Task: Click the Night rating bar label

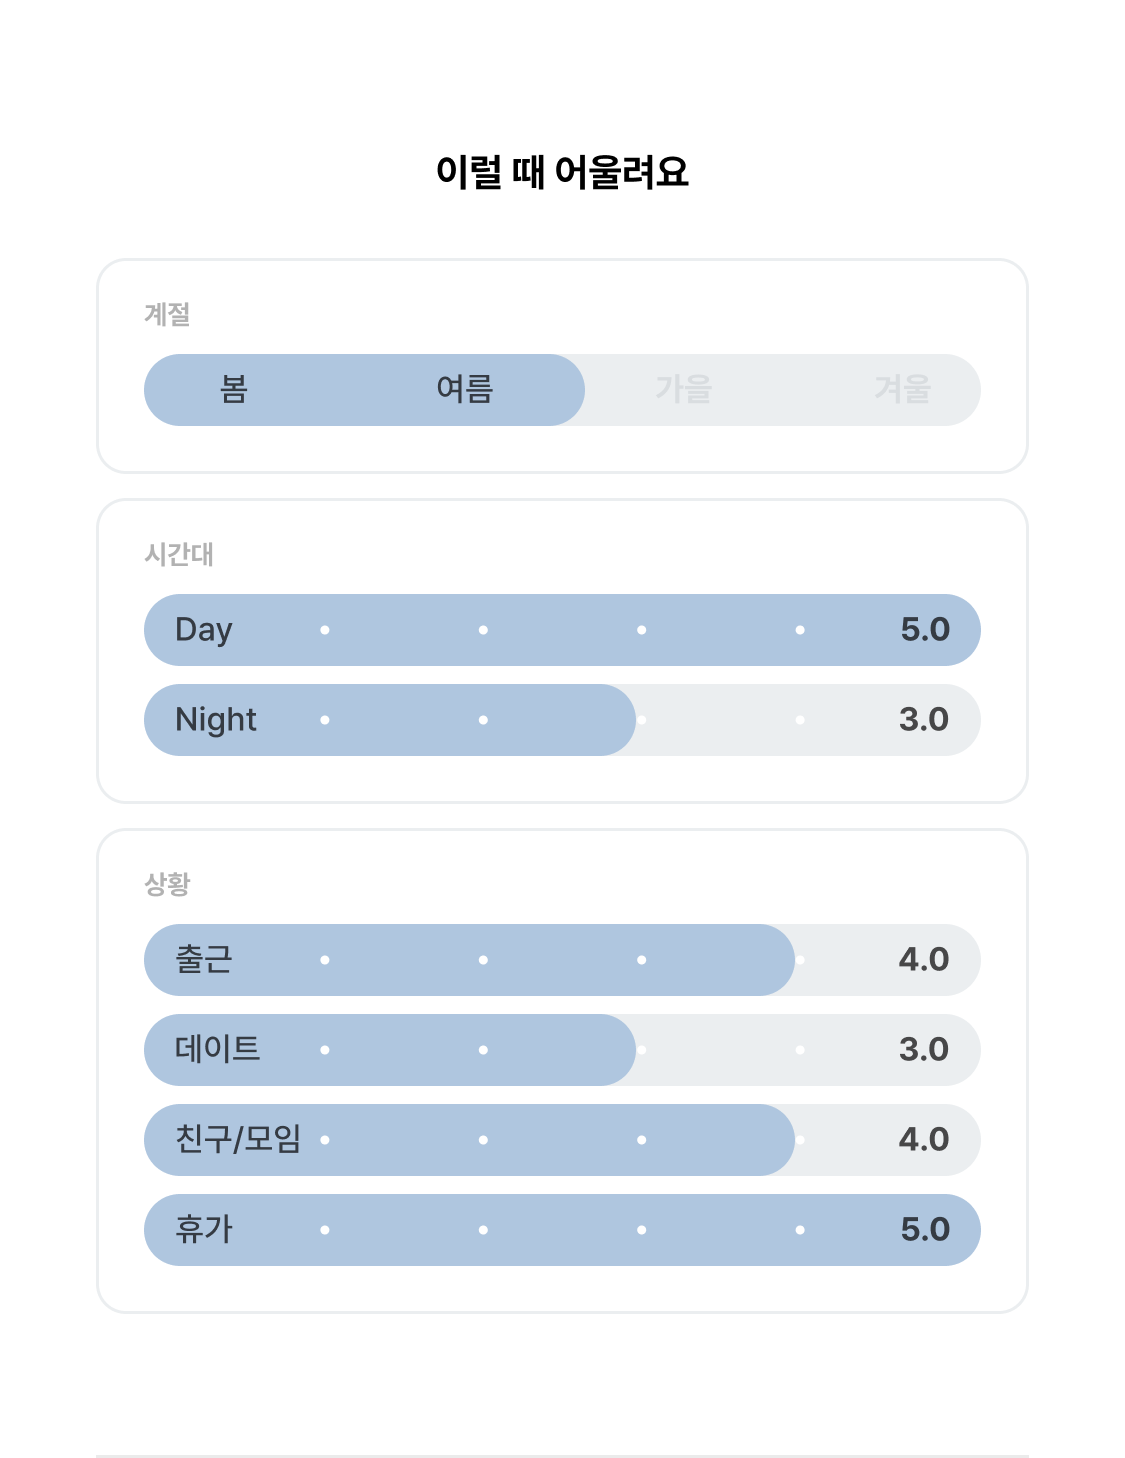Action: tap(216, 720)
